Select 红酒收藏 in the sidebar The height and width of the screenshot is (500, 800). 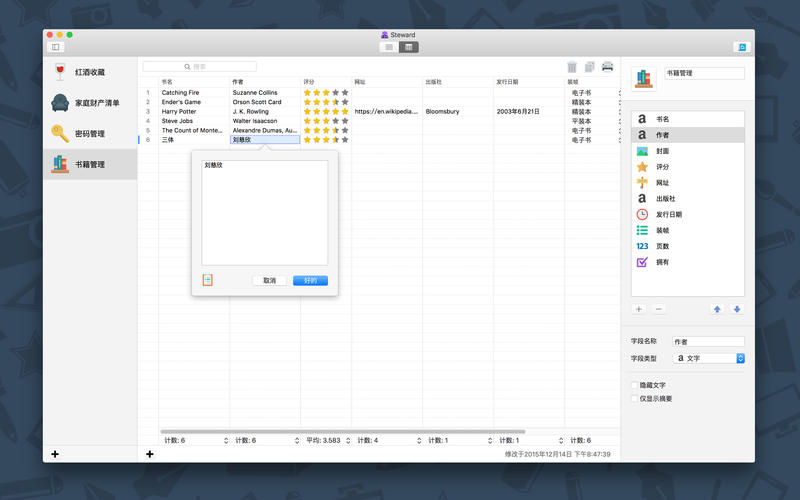(90, 72)
